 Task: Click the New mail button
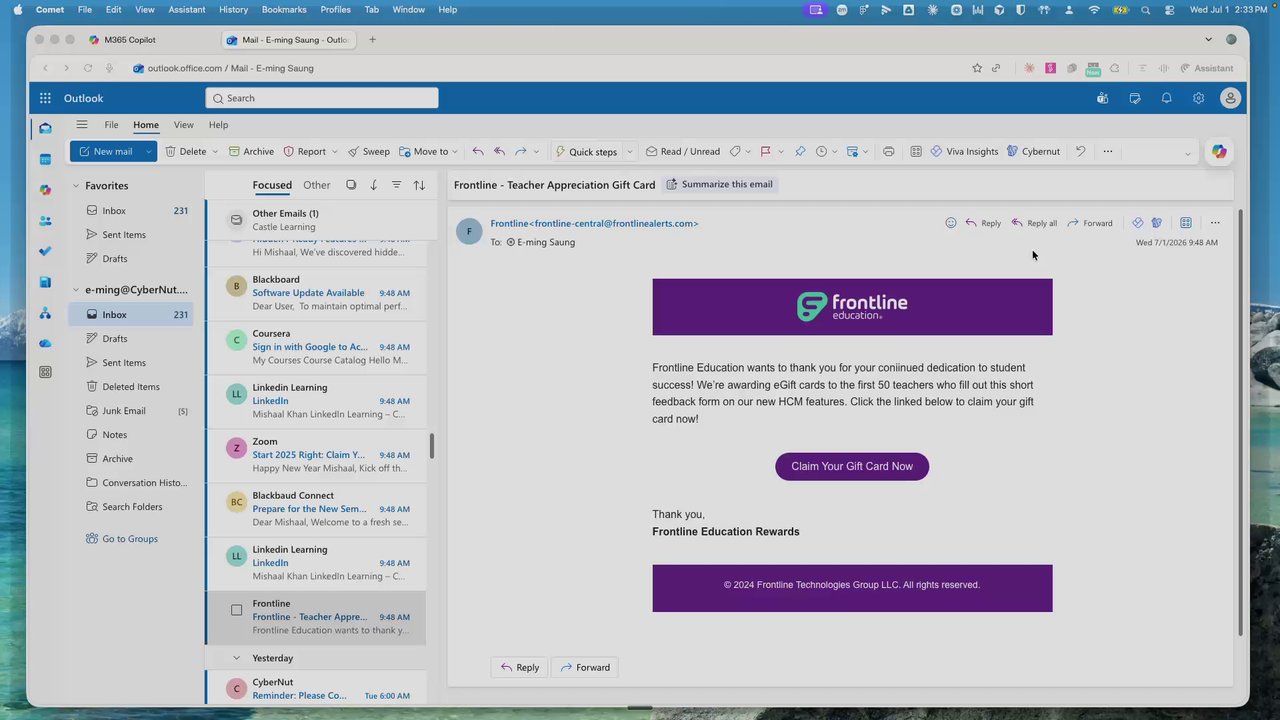[x=105, y=151]
